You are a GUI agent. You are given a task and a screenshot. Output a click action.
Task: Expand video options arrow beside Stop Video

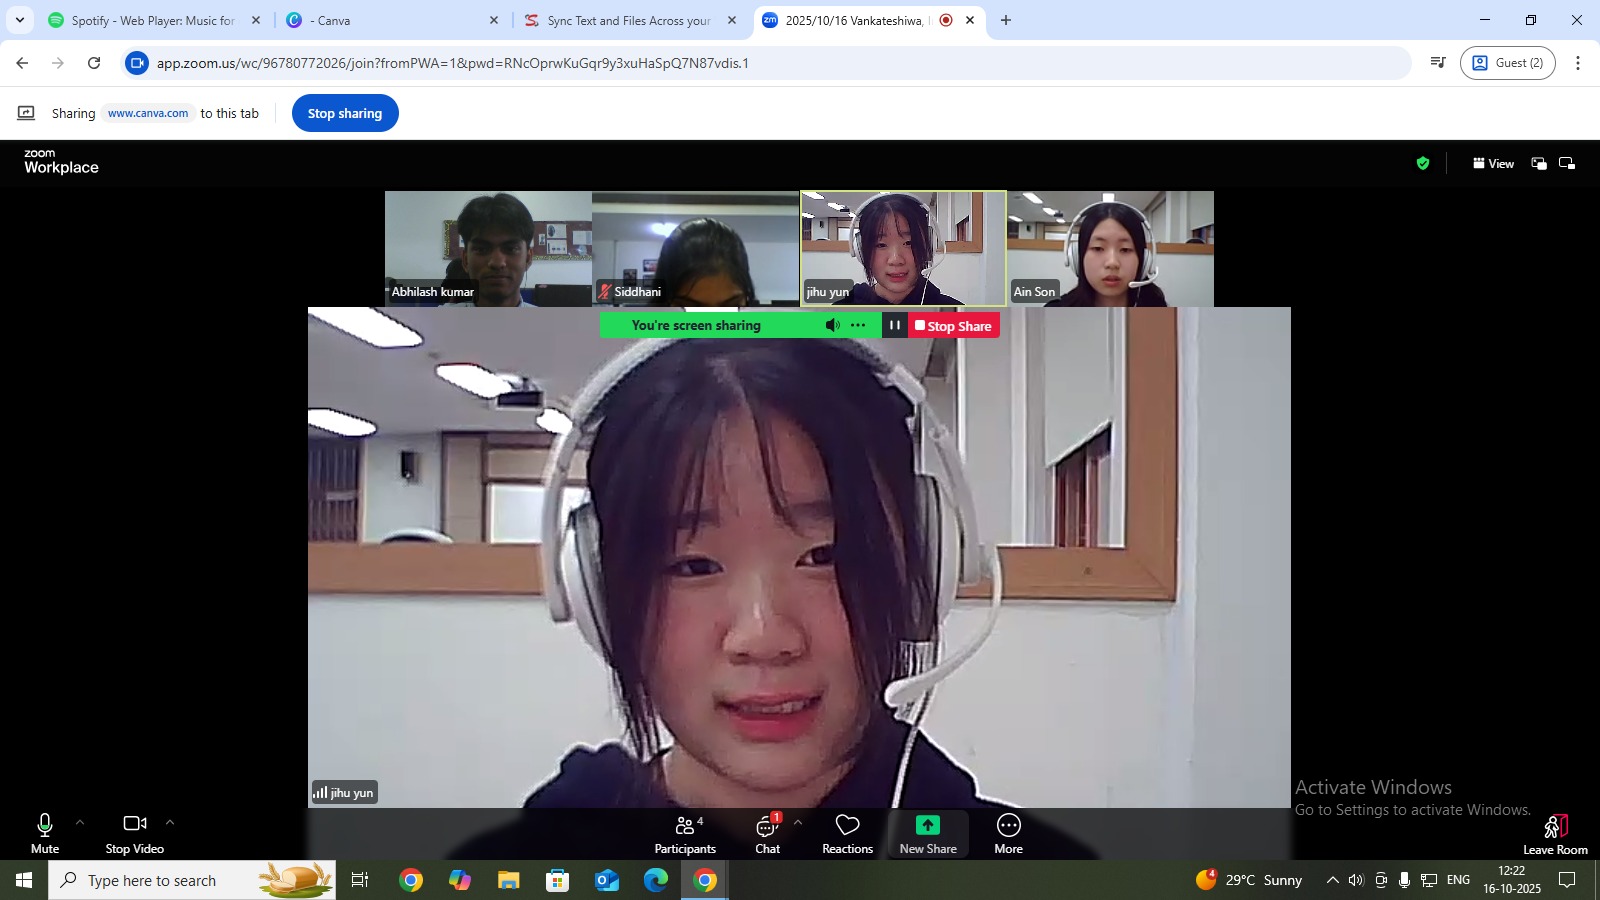pos(170,822)
